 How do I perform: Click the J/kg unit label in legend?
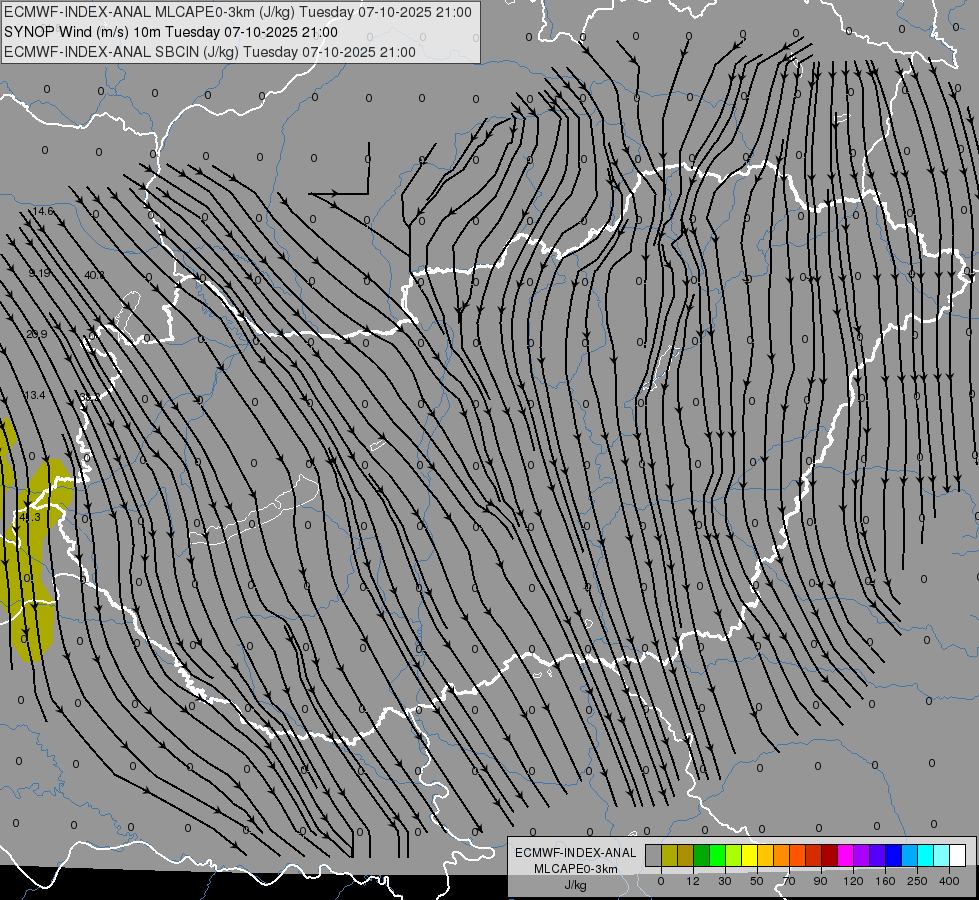coord(574,885)
